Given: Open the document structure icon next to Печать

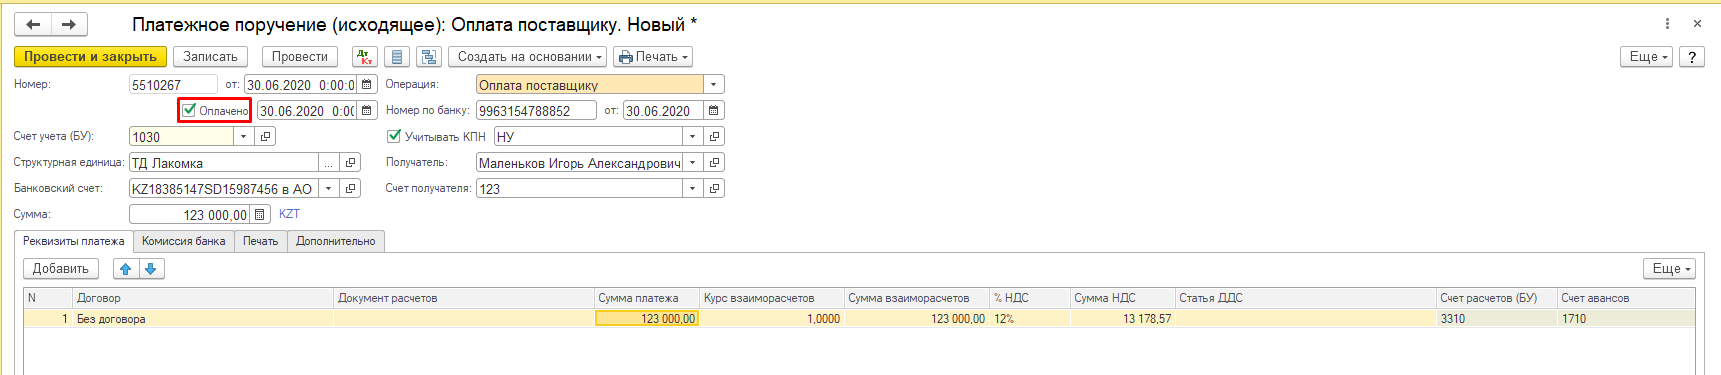Looking at the screenshot, I should pyautogui.click(x=429, y=57).
